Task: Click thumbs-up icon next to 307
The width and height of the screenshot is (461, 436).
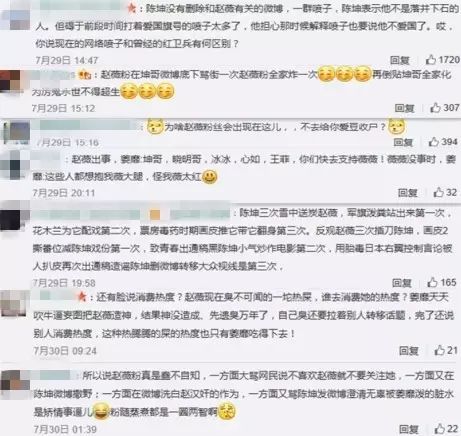Action: tap(435, 108)
